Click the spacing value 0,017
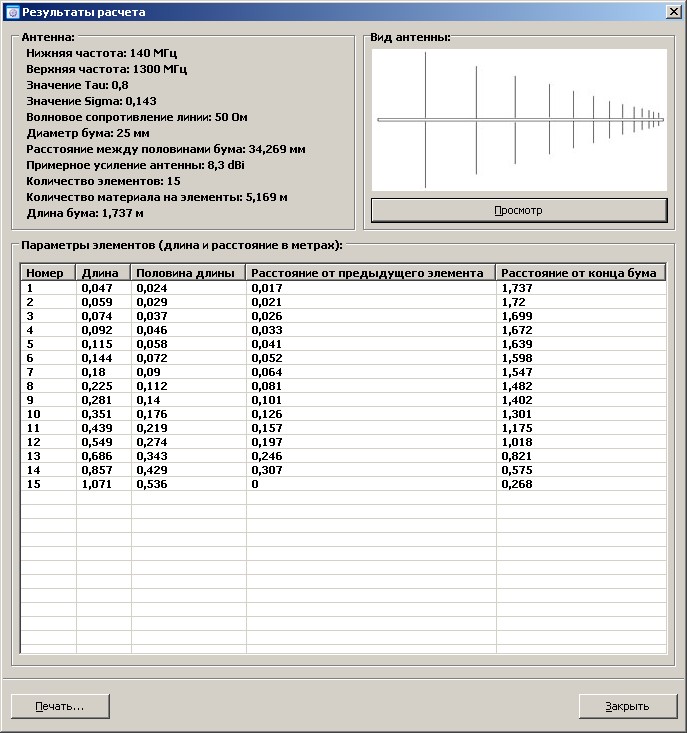 pyautogui.click(x=267, y=288)
